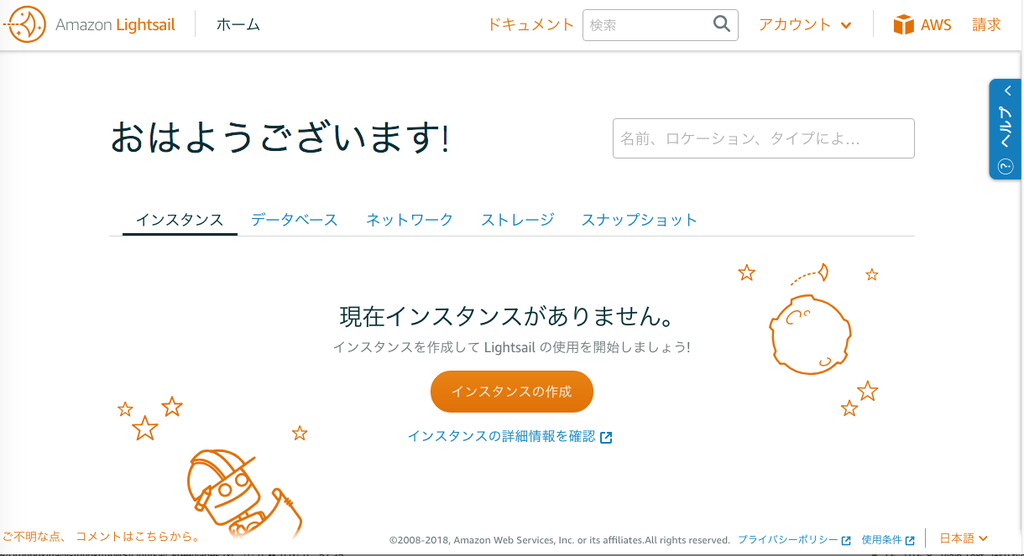Collapse the help side panel chevron

(x=1007, y=91)
